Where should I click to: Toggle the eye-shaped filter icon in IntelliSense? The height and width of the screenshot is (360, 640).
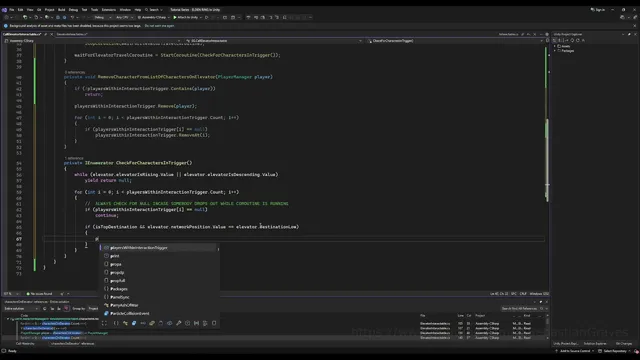coord(169,323)
